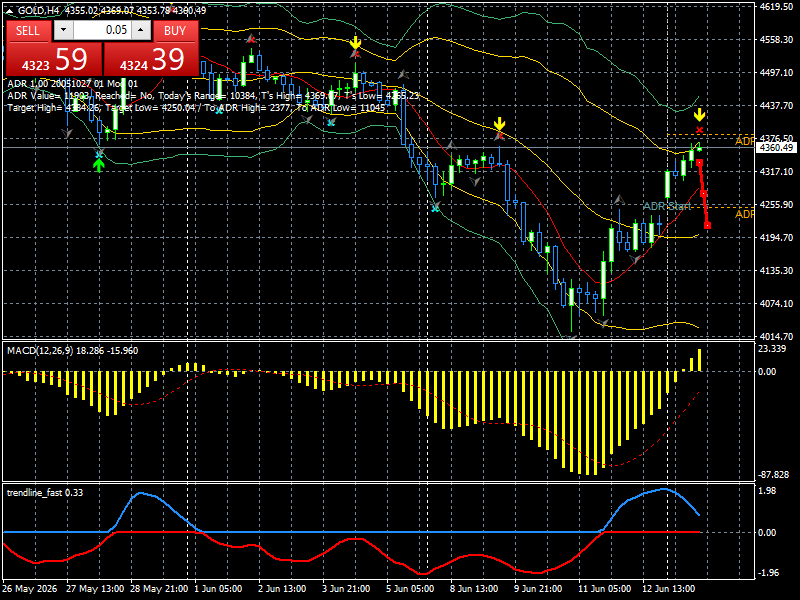Click the cyan X marker above the green arrow

coord(99,154)
